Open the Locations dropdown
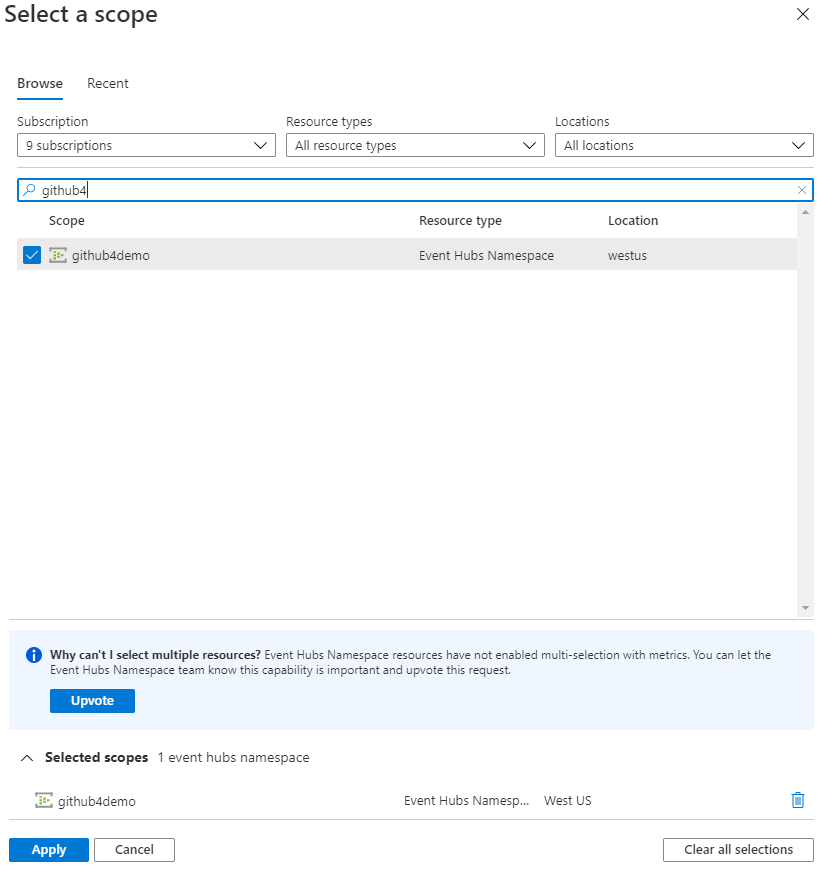Viewport: 827px width, 876px height. [x=684, y=145]
